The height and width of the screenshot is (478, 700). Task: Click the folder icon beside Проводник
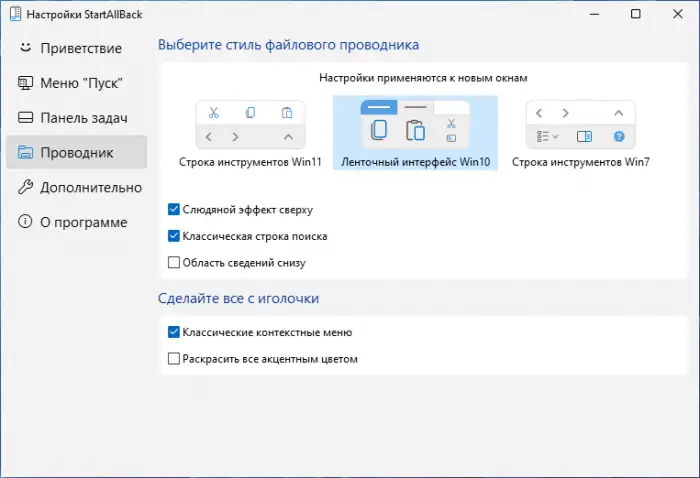coord(25,152)
